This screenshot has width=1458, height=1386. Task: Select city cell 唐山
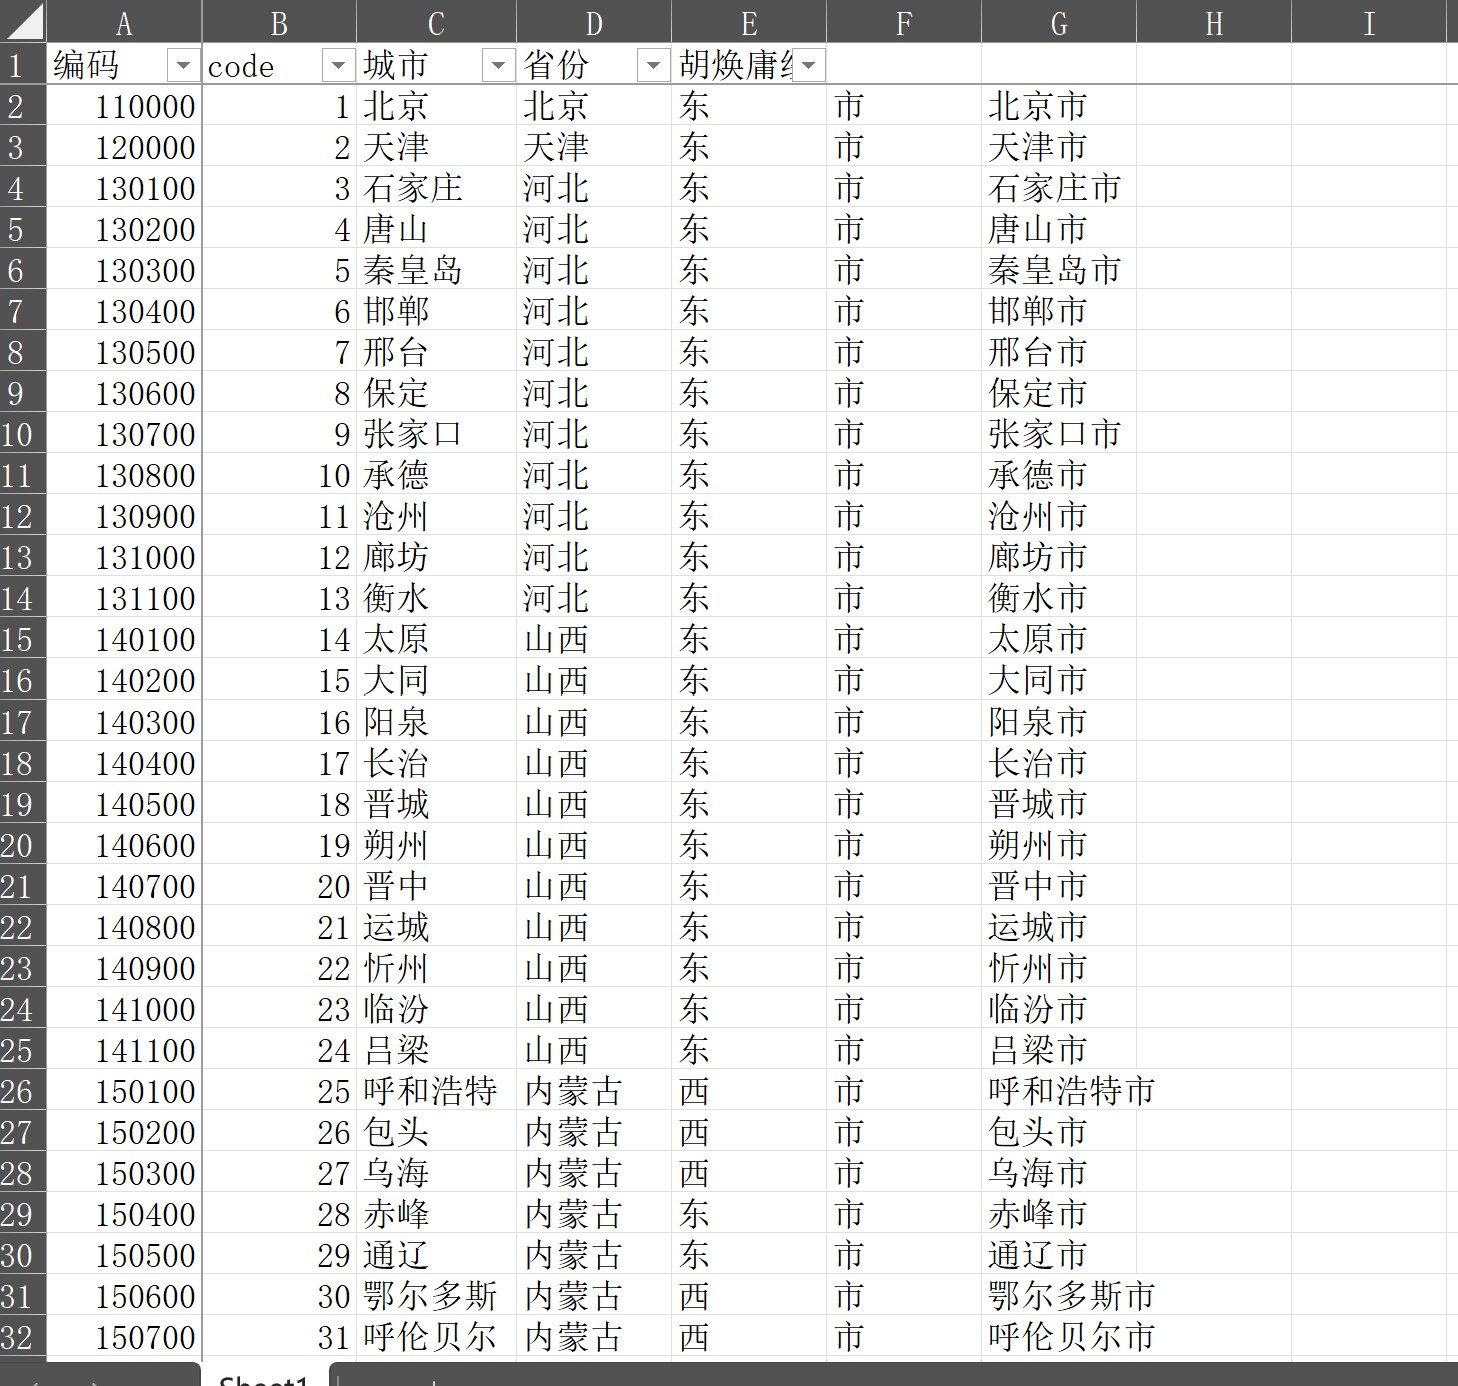436,229
